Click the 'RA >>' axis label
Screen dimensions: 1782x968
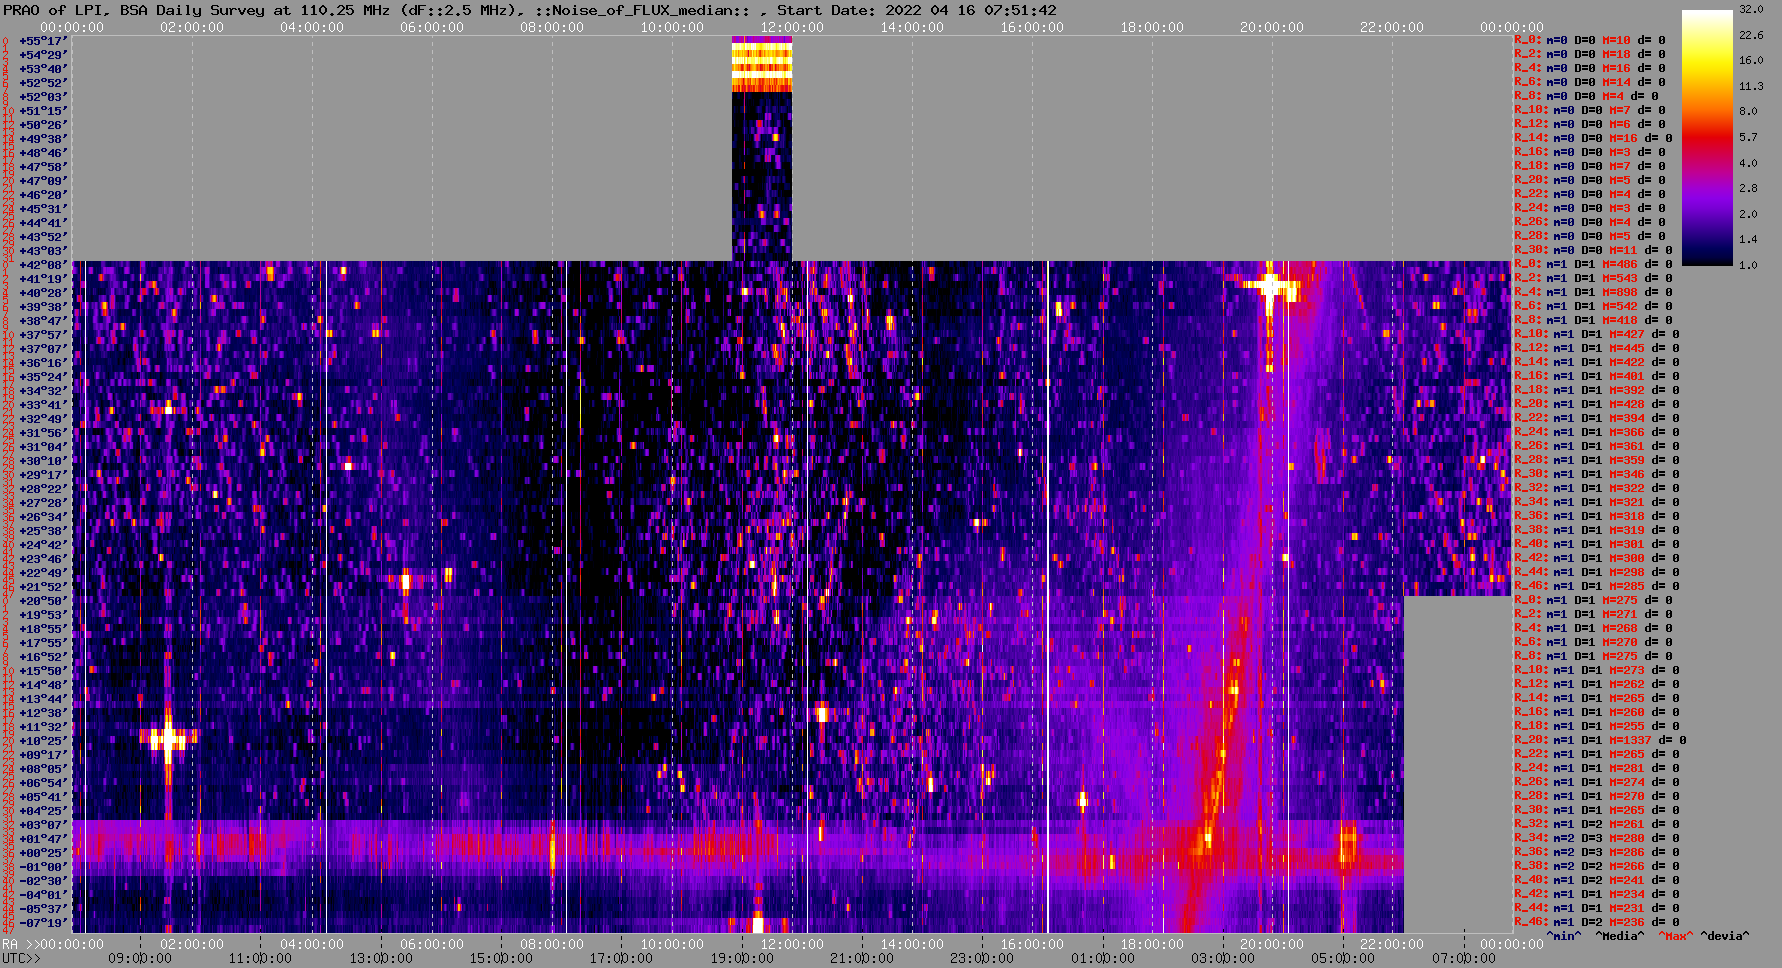click(x=19, y=944)
